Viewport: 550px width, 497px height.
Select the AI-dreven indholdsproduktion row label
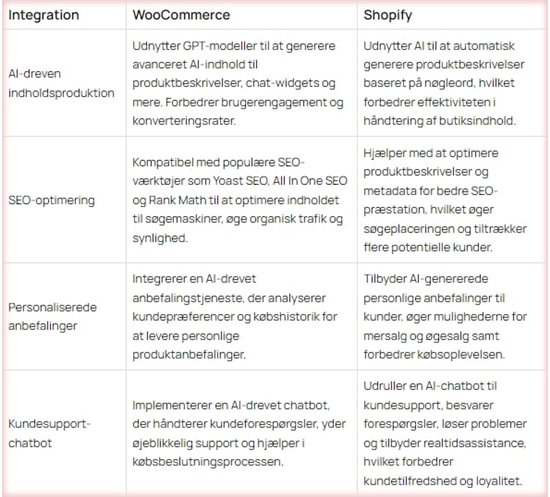61,83
